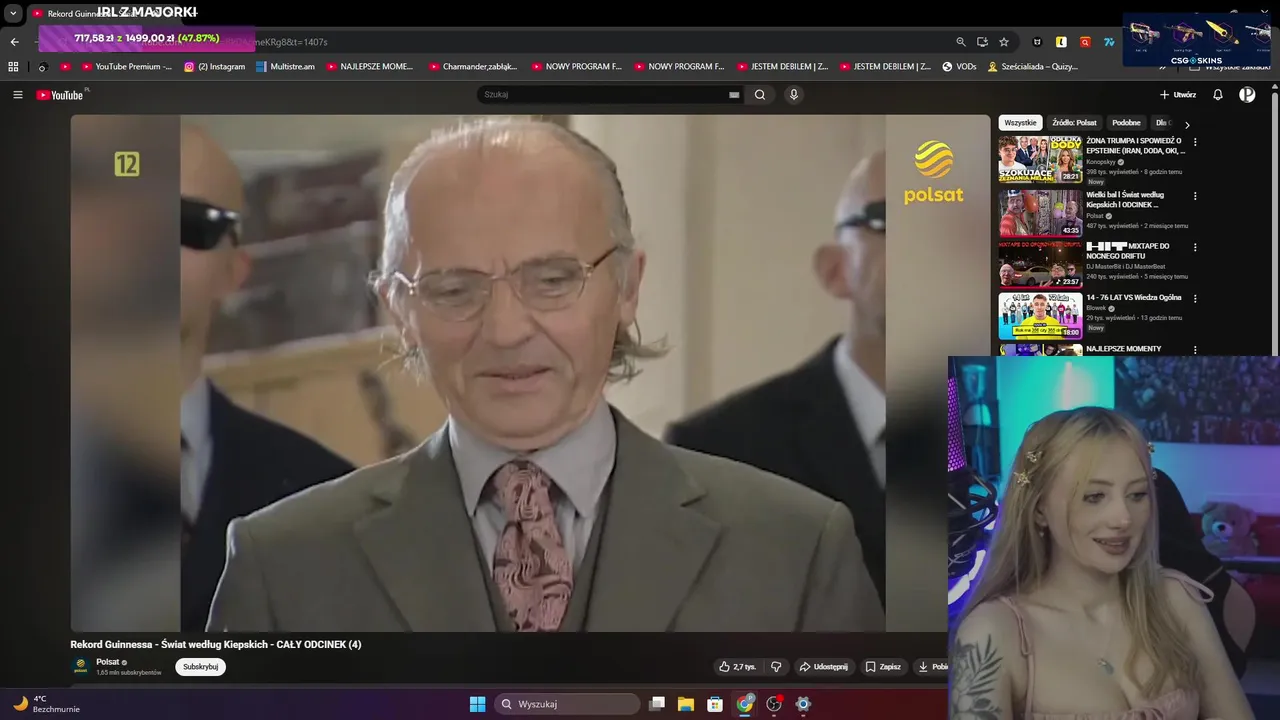
Task: Open the YouTube Premium bookmark
Action: pyautogui.click(x=127, y=67)
